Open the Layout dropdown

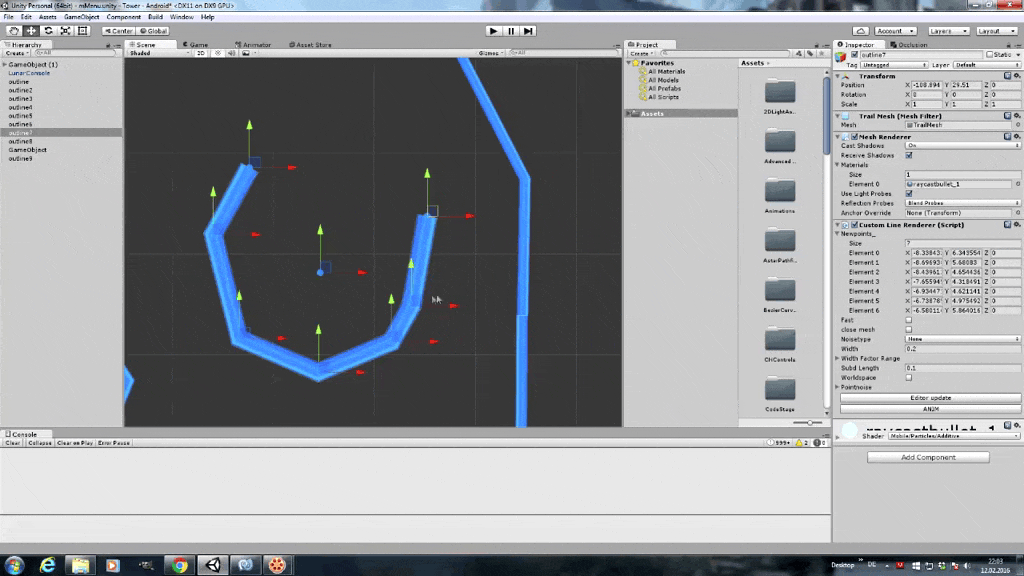[996, 31]
